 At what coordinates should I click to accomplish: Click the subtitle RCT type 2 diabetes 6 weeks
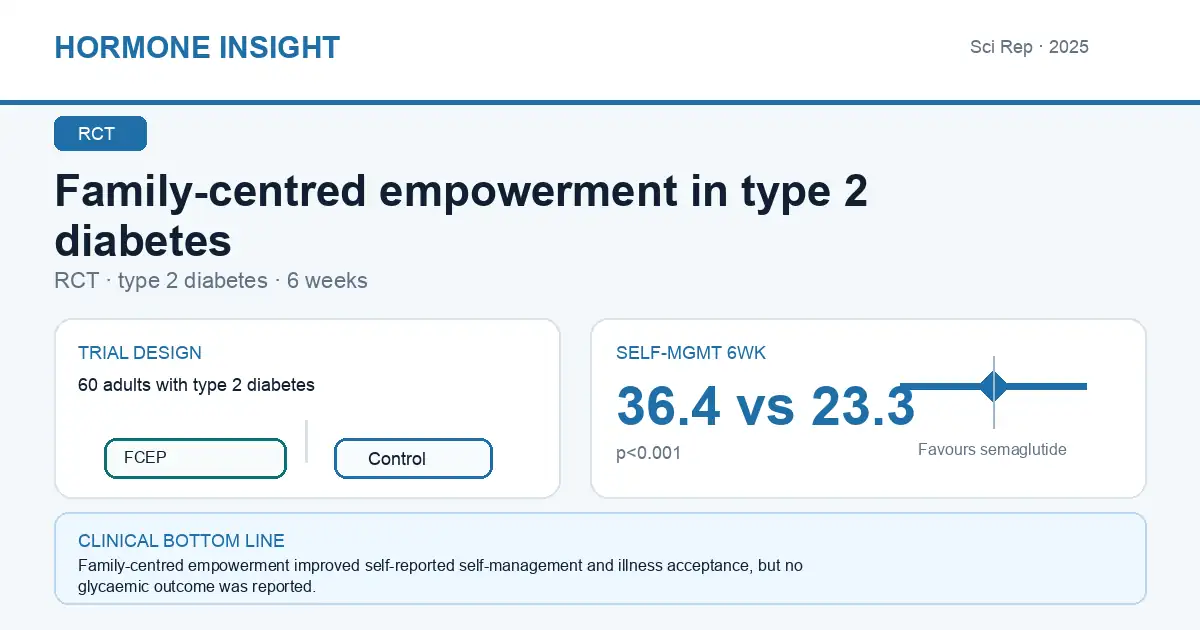click(x=211, y=281)
